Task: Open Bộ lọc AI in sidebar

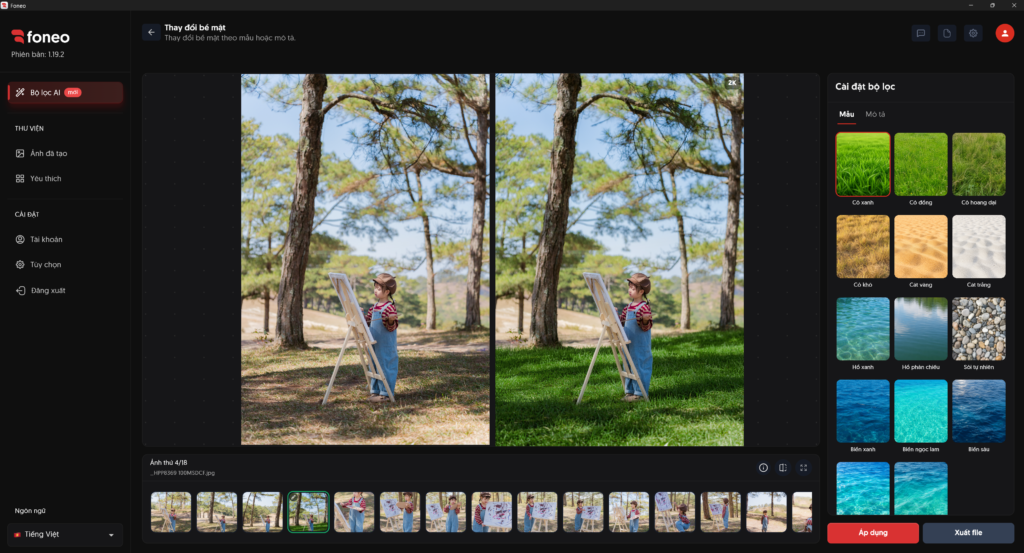Action: [65, 93]
